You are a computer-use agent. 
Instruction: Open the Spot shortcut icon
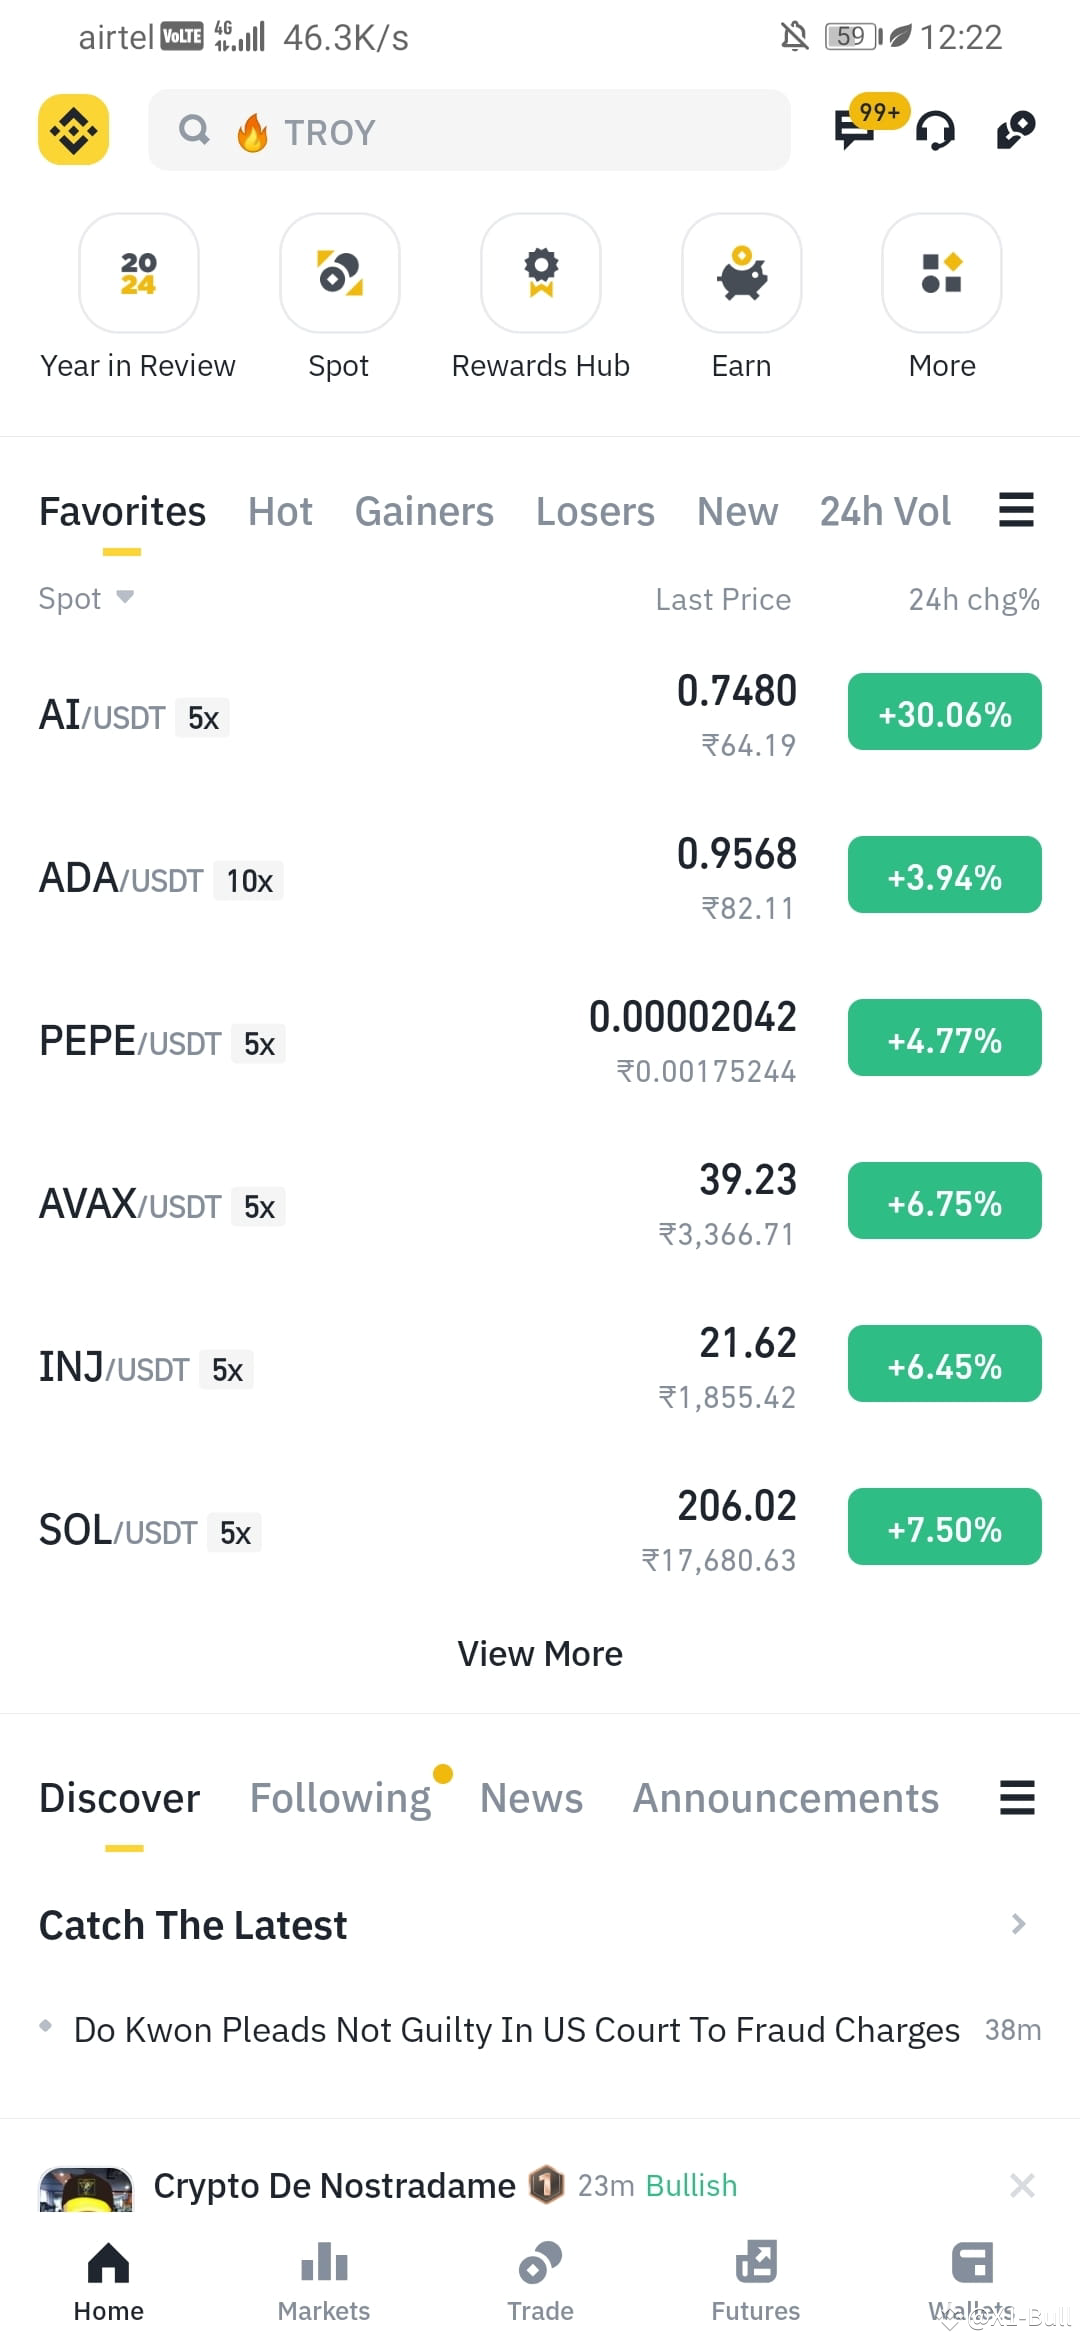[340, 273]
